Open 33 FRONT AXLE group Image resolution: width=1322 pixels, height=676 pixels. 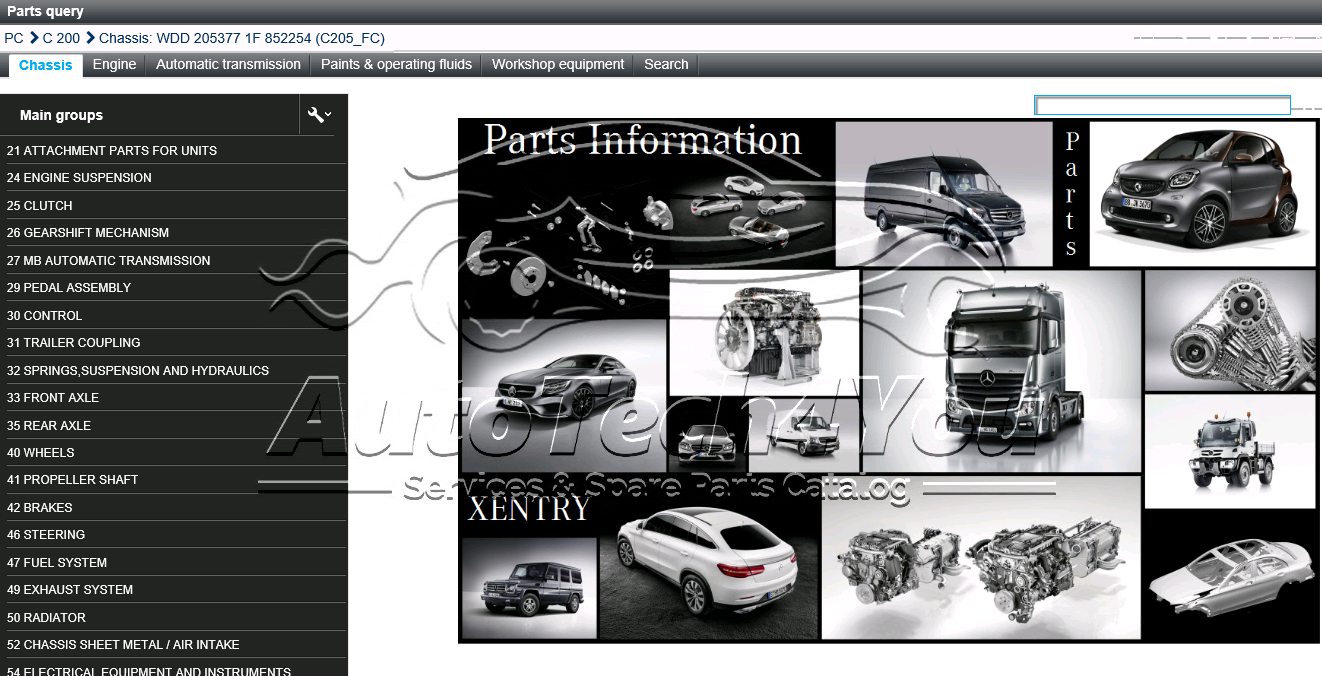coord(53,397)
